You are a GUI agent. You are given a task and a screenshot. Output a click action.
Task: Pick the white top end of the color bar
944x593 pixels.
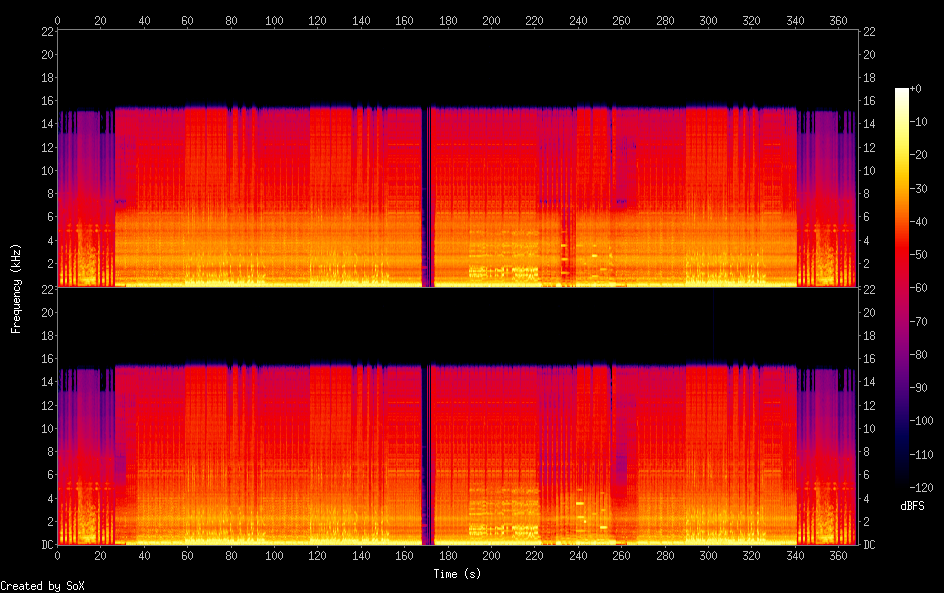tap(902, 92)
